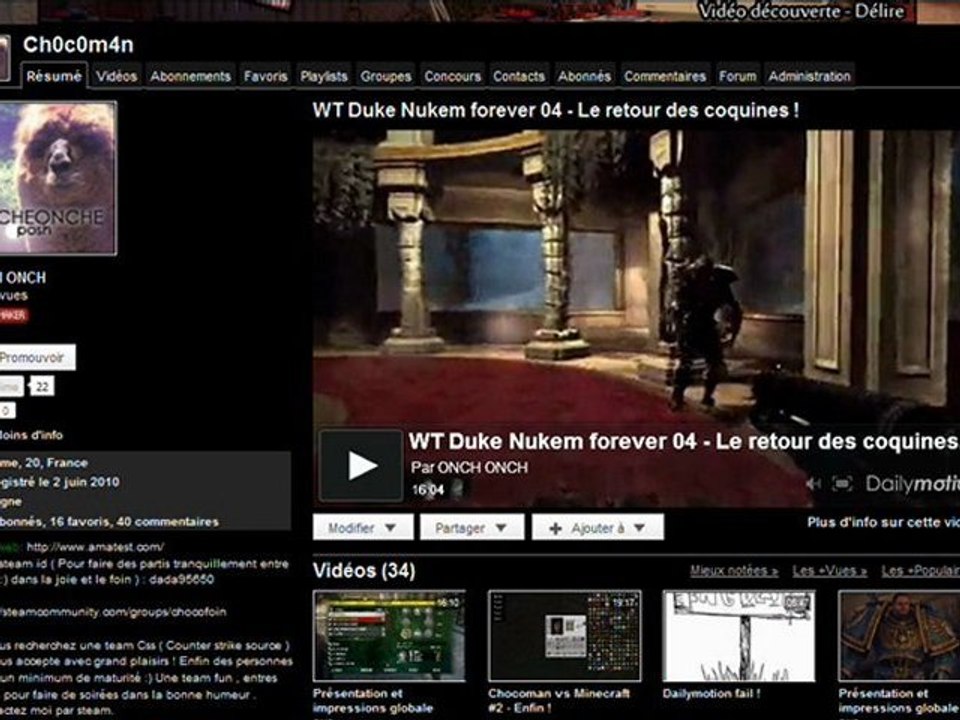
Task: Open the Groupes tab
Action: click(386, 77)
